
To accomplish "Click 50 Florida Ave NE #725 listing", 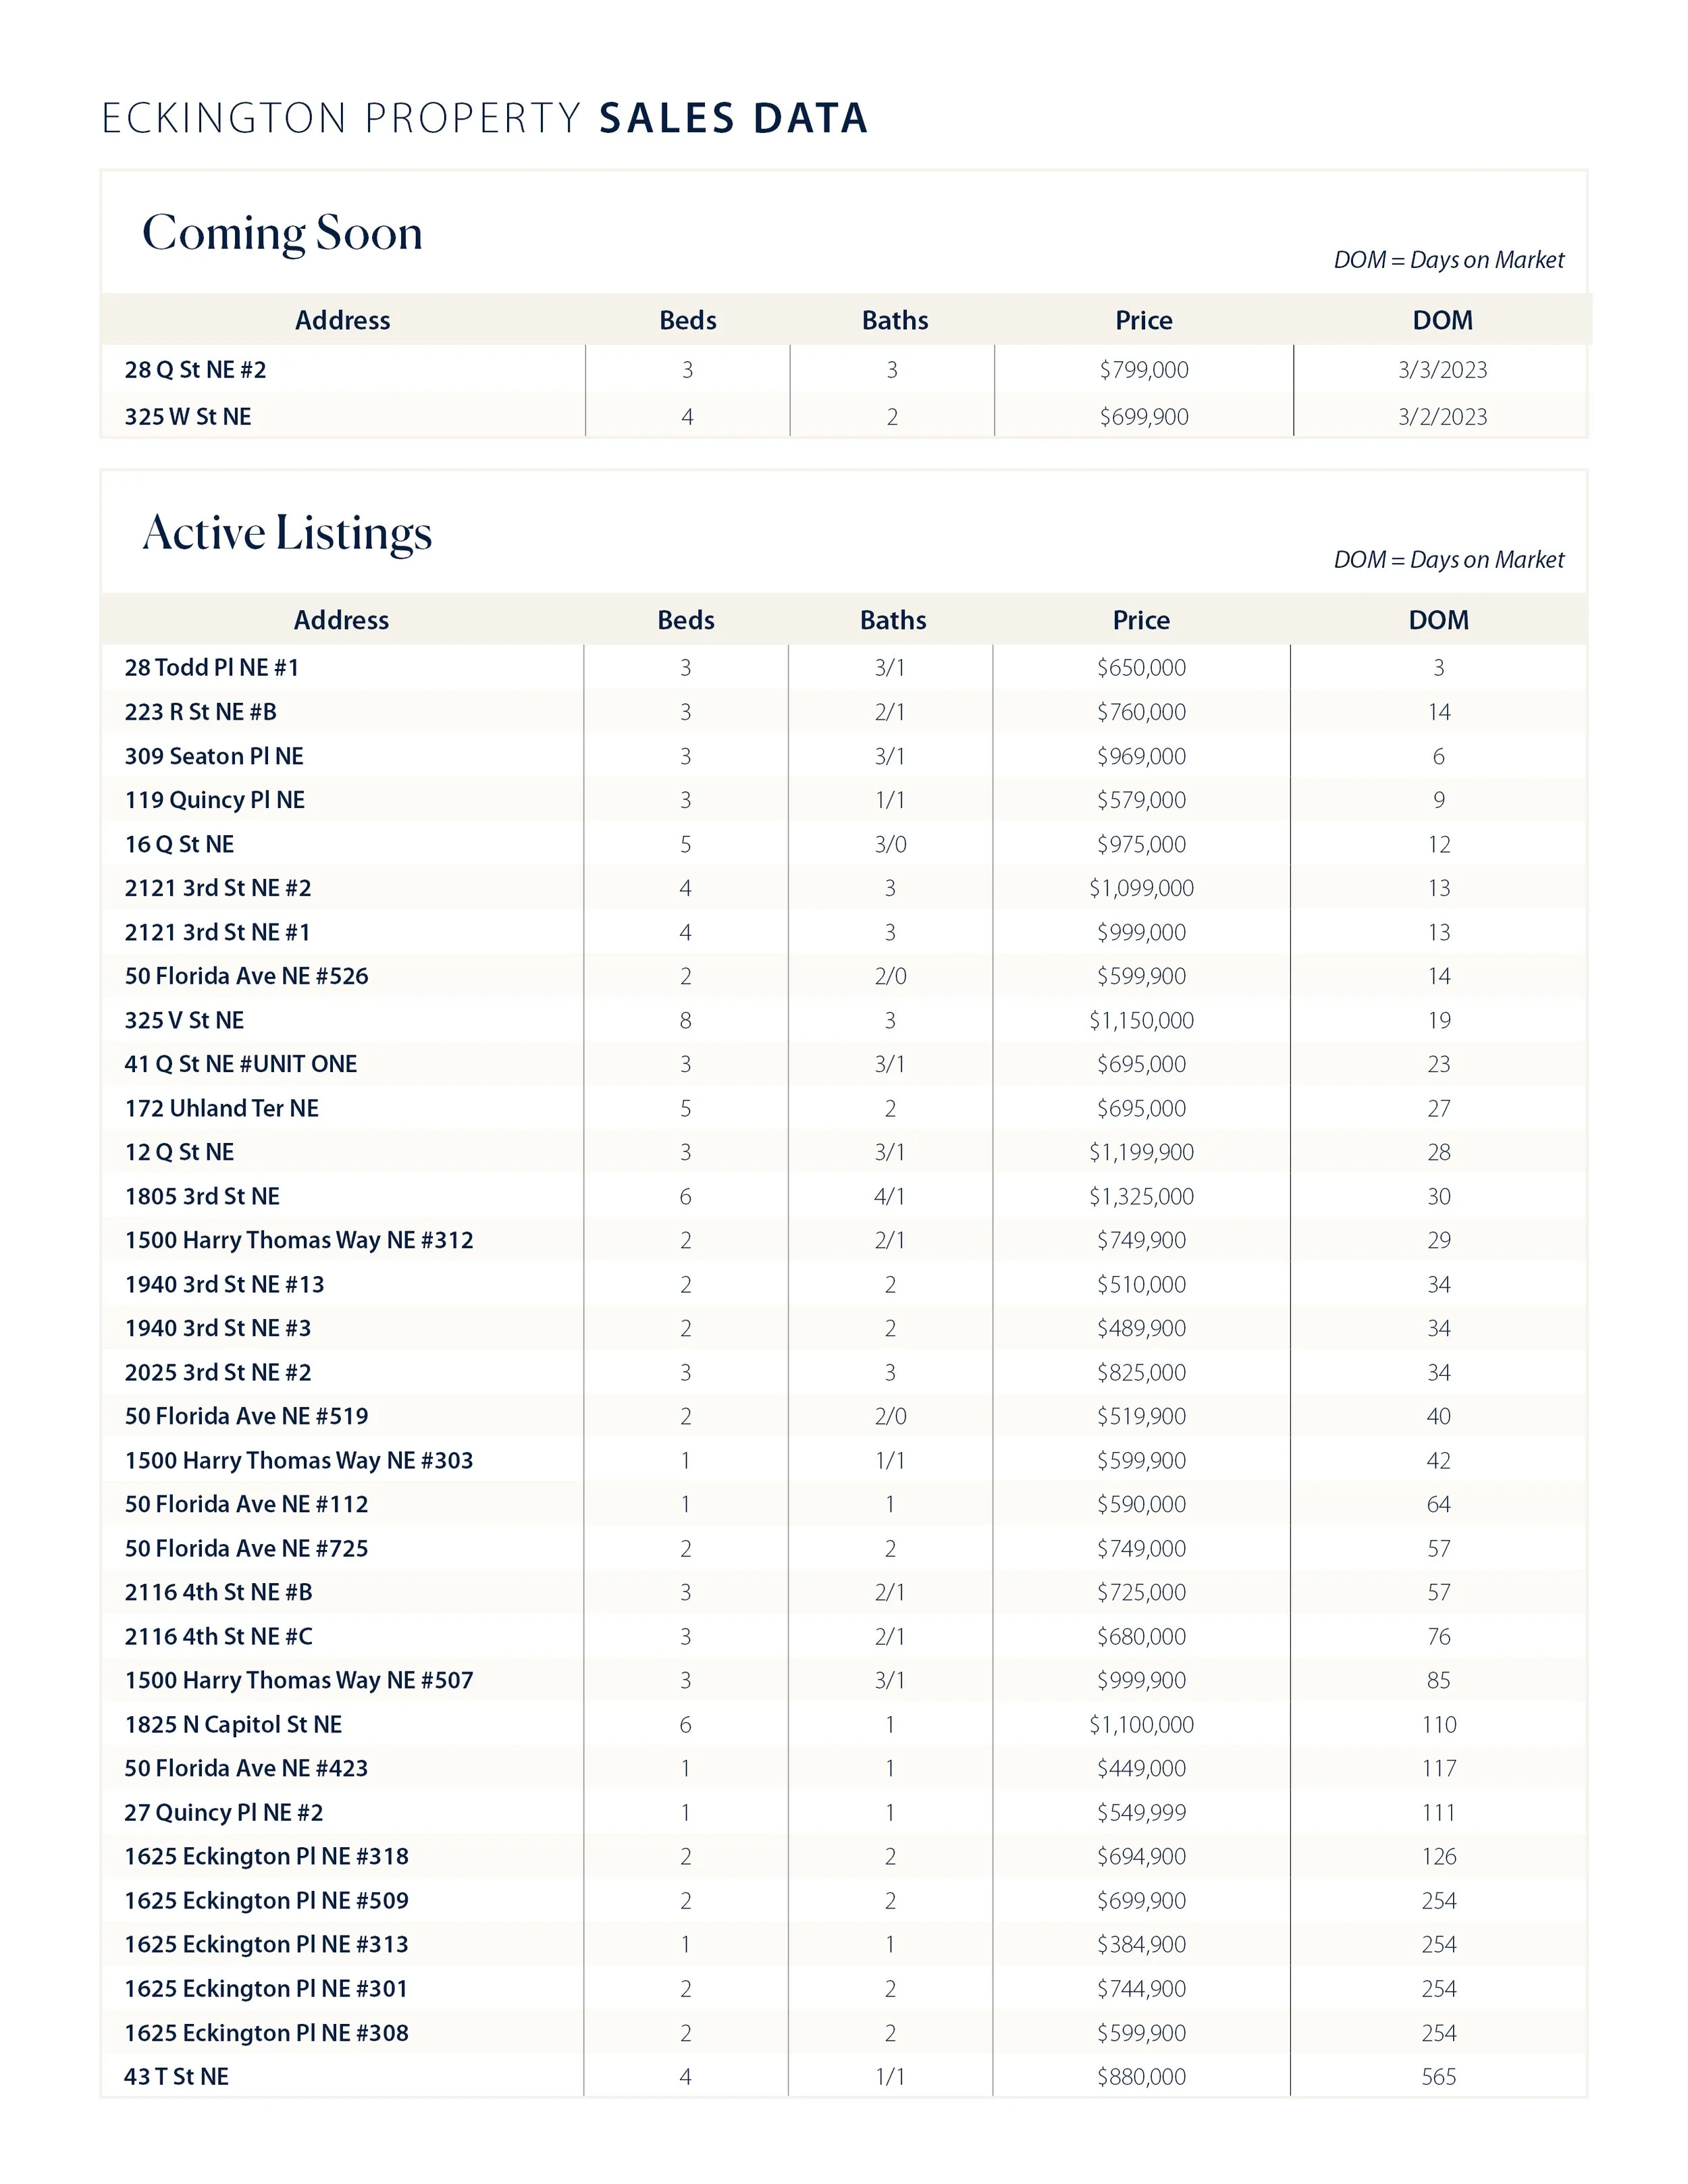I will [x=246, y=1548].
